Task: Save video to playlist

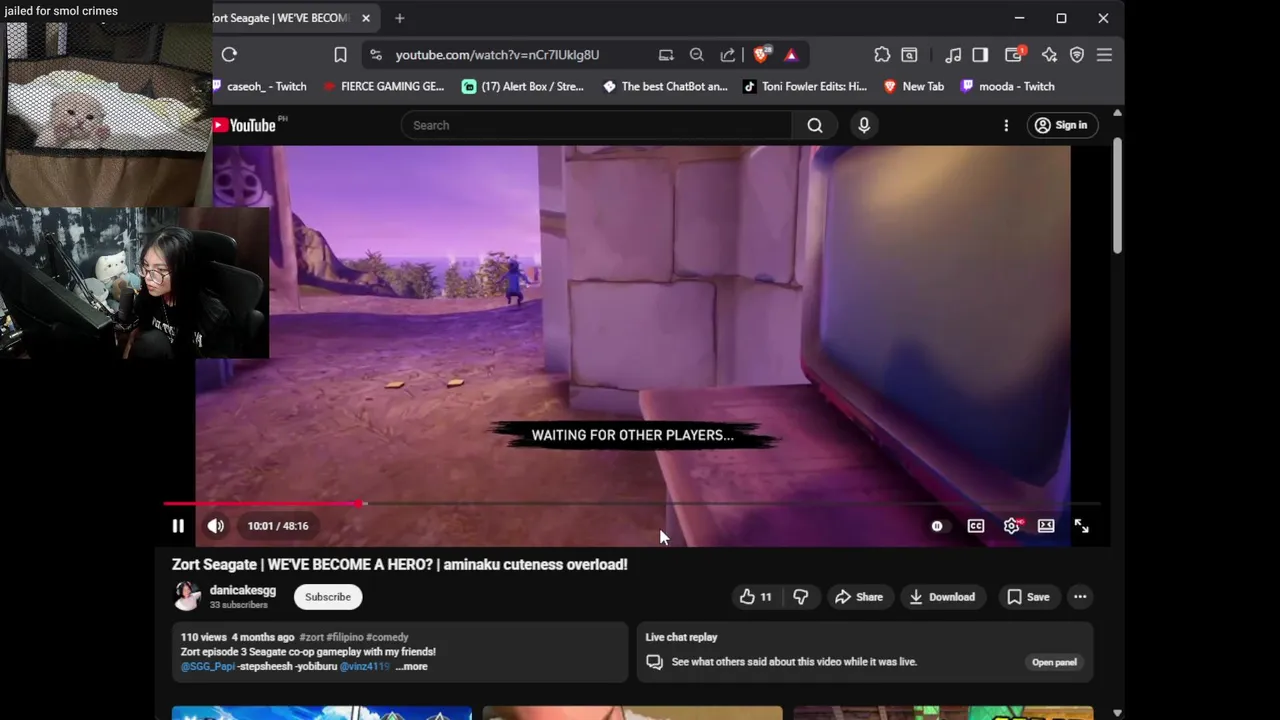Action: pyautogui.click(x=1028, y=597)
